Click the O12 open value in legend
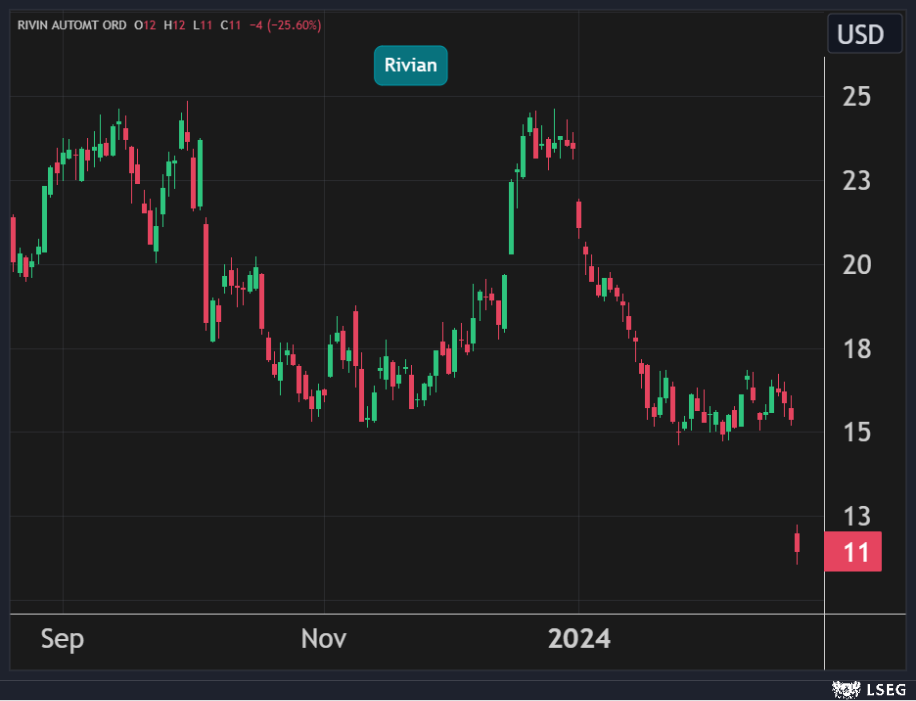916x701 pixels. pos(145,25)
